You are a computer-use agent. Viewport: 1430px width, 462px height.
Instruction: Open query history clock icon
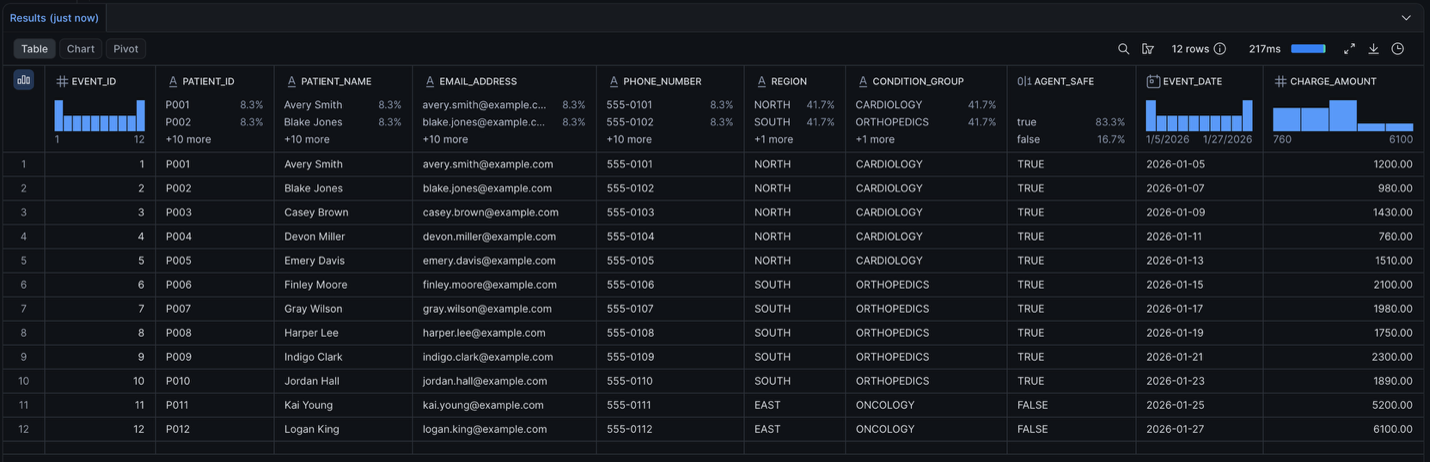pos(1398,49)
